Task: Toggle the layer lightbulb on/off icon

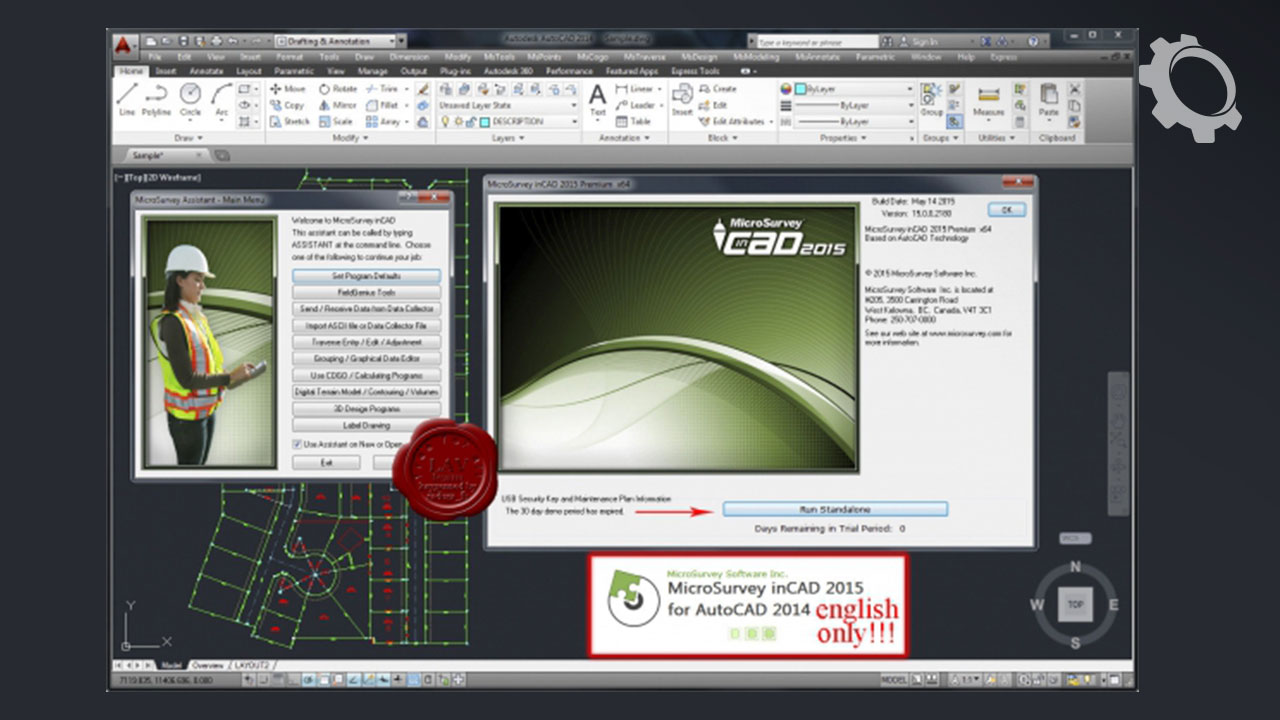Action: pos(445,121)
